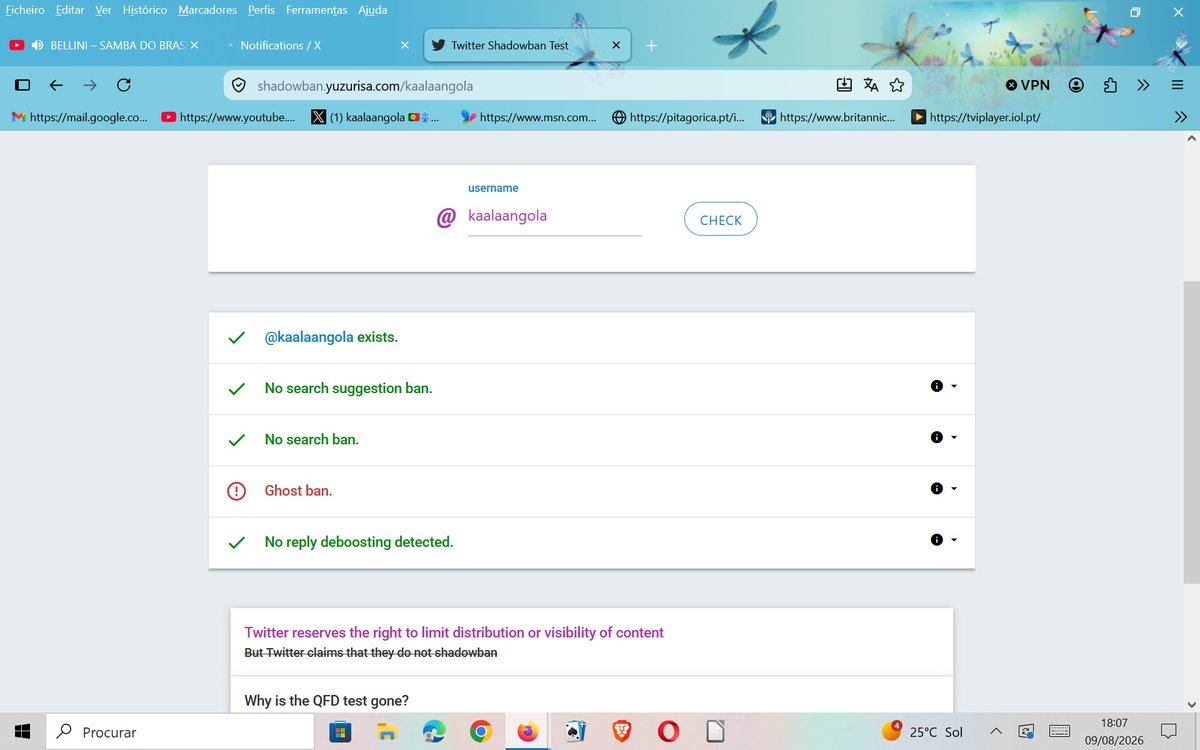Launch Opera from the taskbar

(x=668, y=732)
